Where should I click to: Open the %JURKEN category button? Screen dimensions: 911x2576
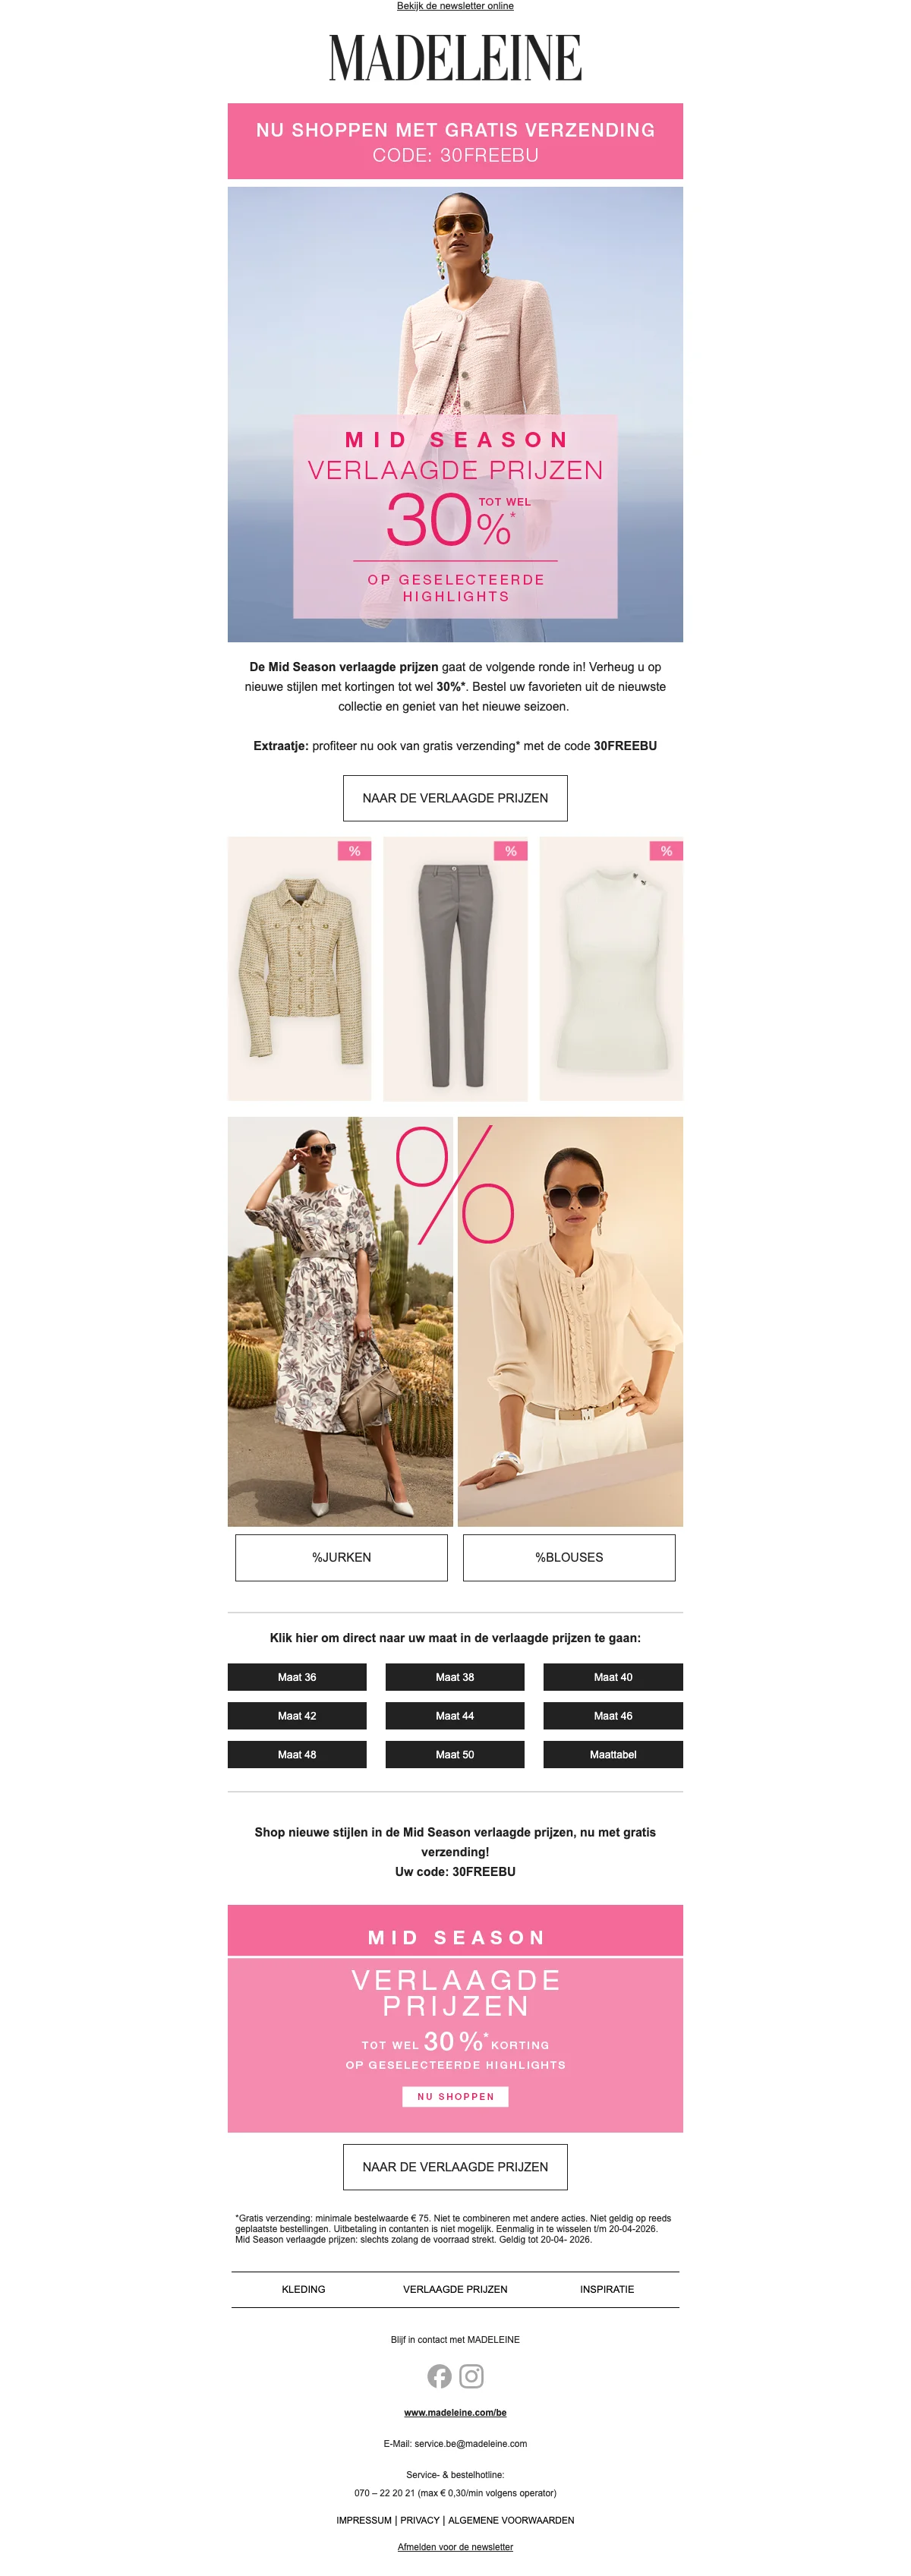tap(341, 1557)
